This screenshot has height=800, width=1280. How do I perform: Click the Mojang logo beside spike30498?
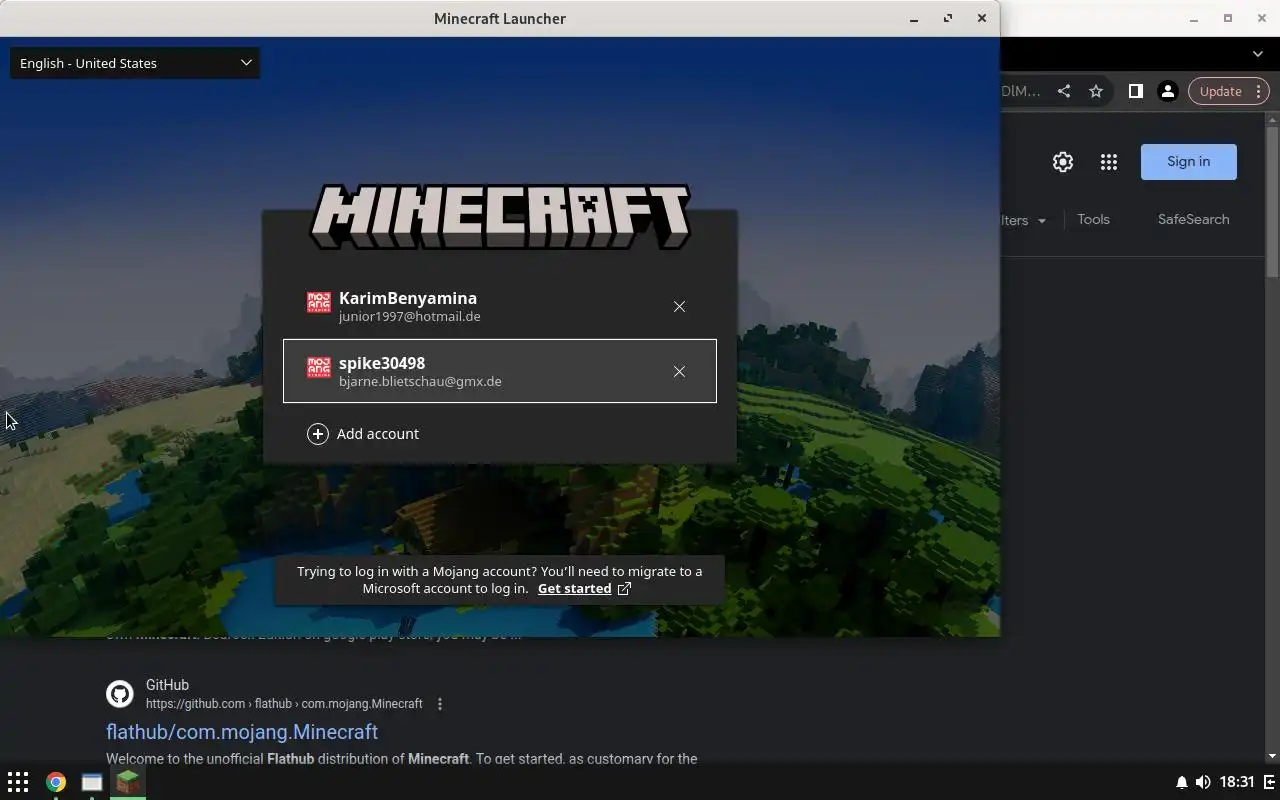(318, 368)
